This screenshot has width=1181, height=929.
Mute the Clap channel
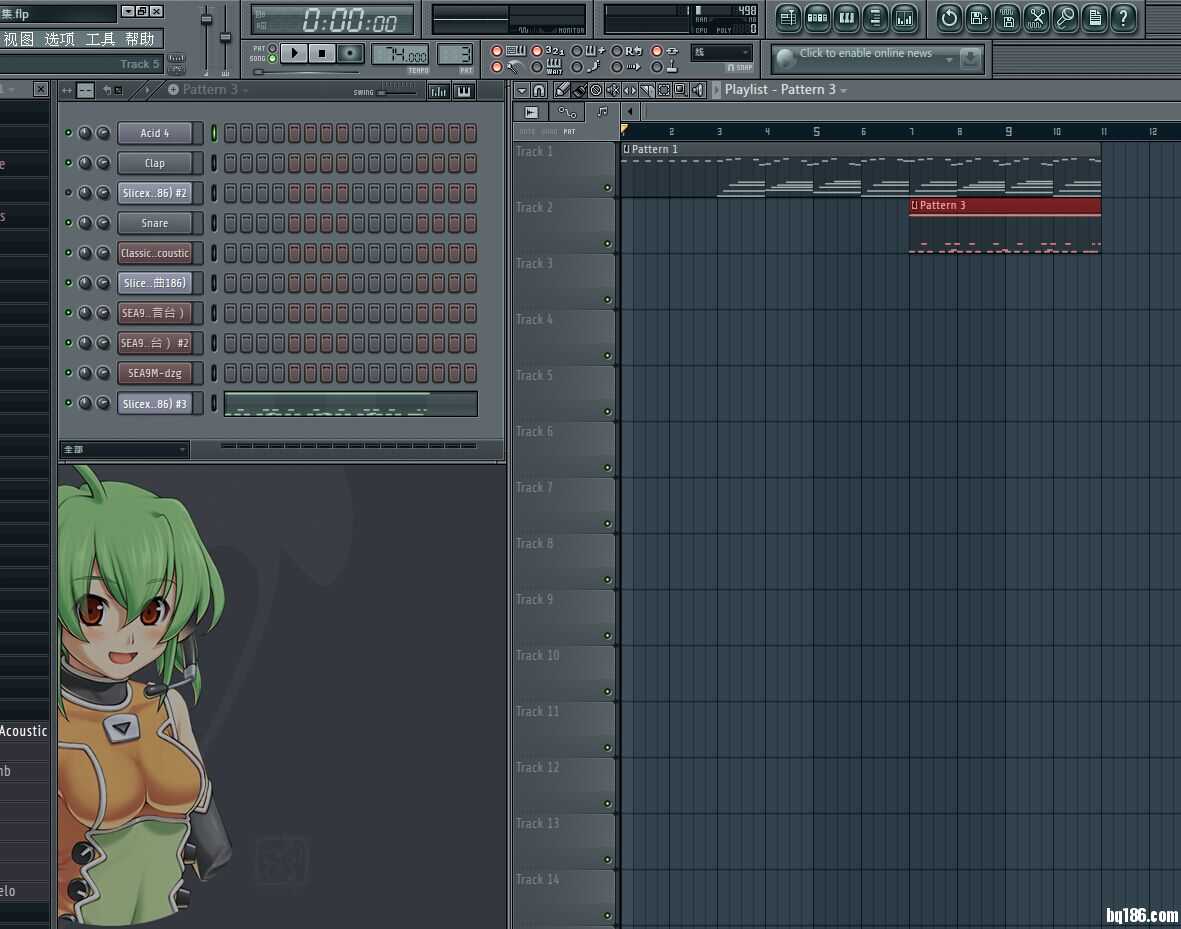(68, 163)
